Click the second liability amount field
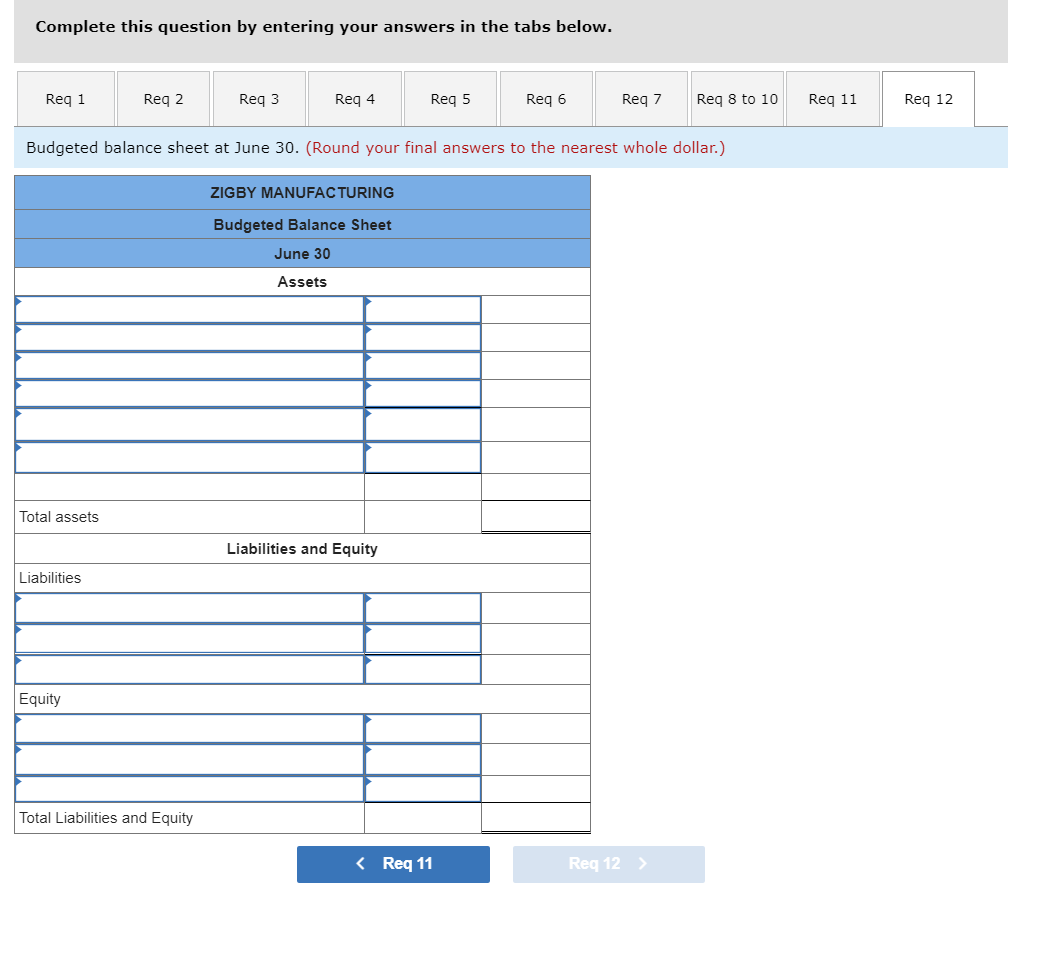The image size is (1062, 978). 423,639
